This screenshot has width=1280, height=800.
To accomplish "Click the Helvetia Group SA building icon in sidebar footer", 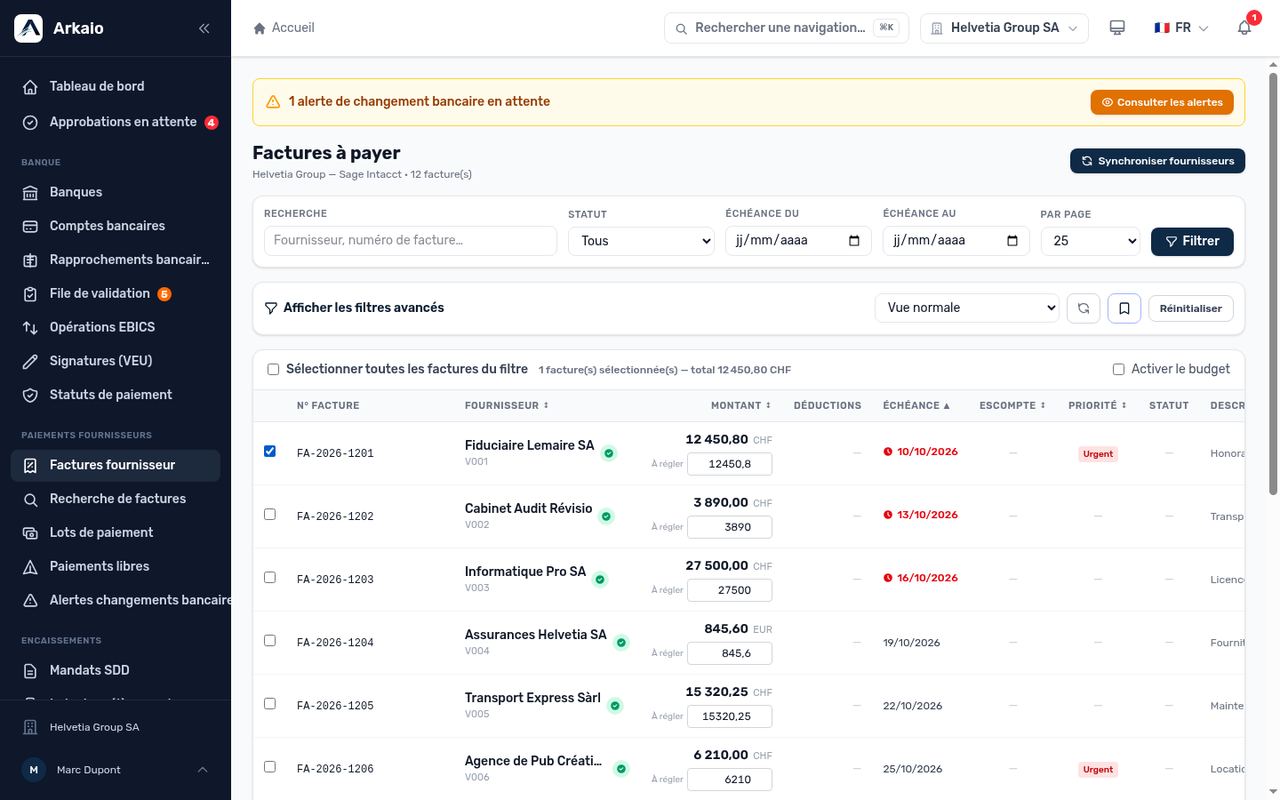I will (30, 727).
